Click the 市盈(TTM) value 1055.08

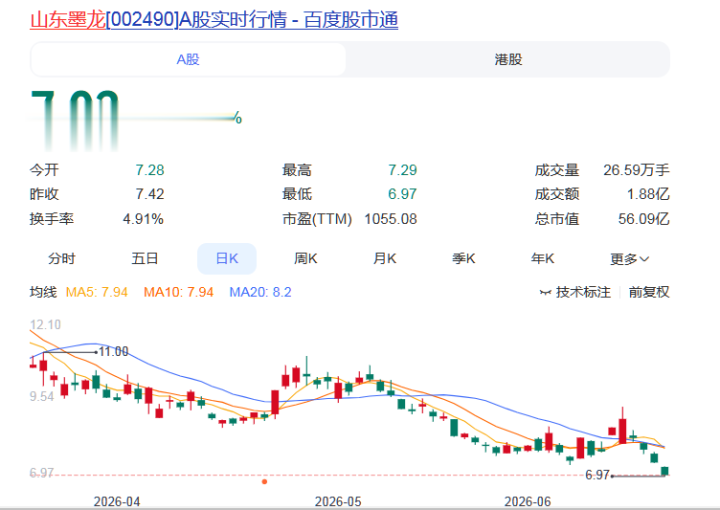click(x=390, y=219)
